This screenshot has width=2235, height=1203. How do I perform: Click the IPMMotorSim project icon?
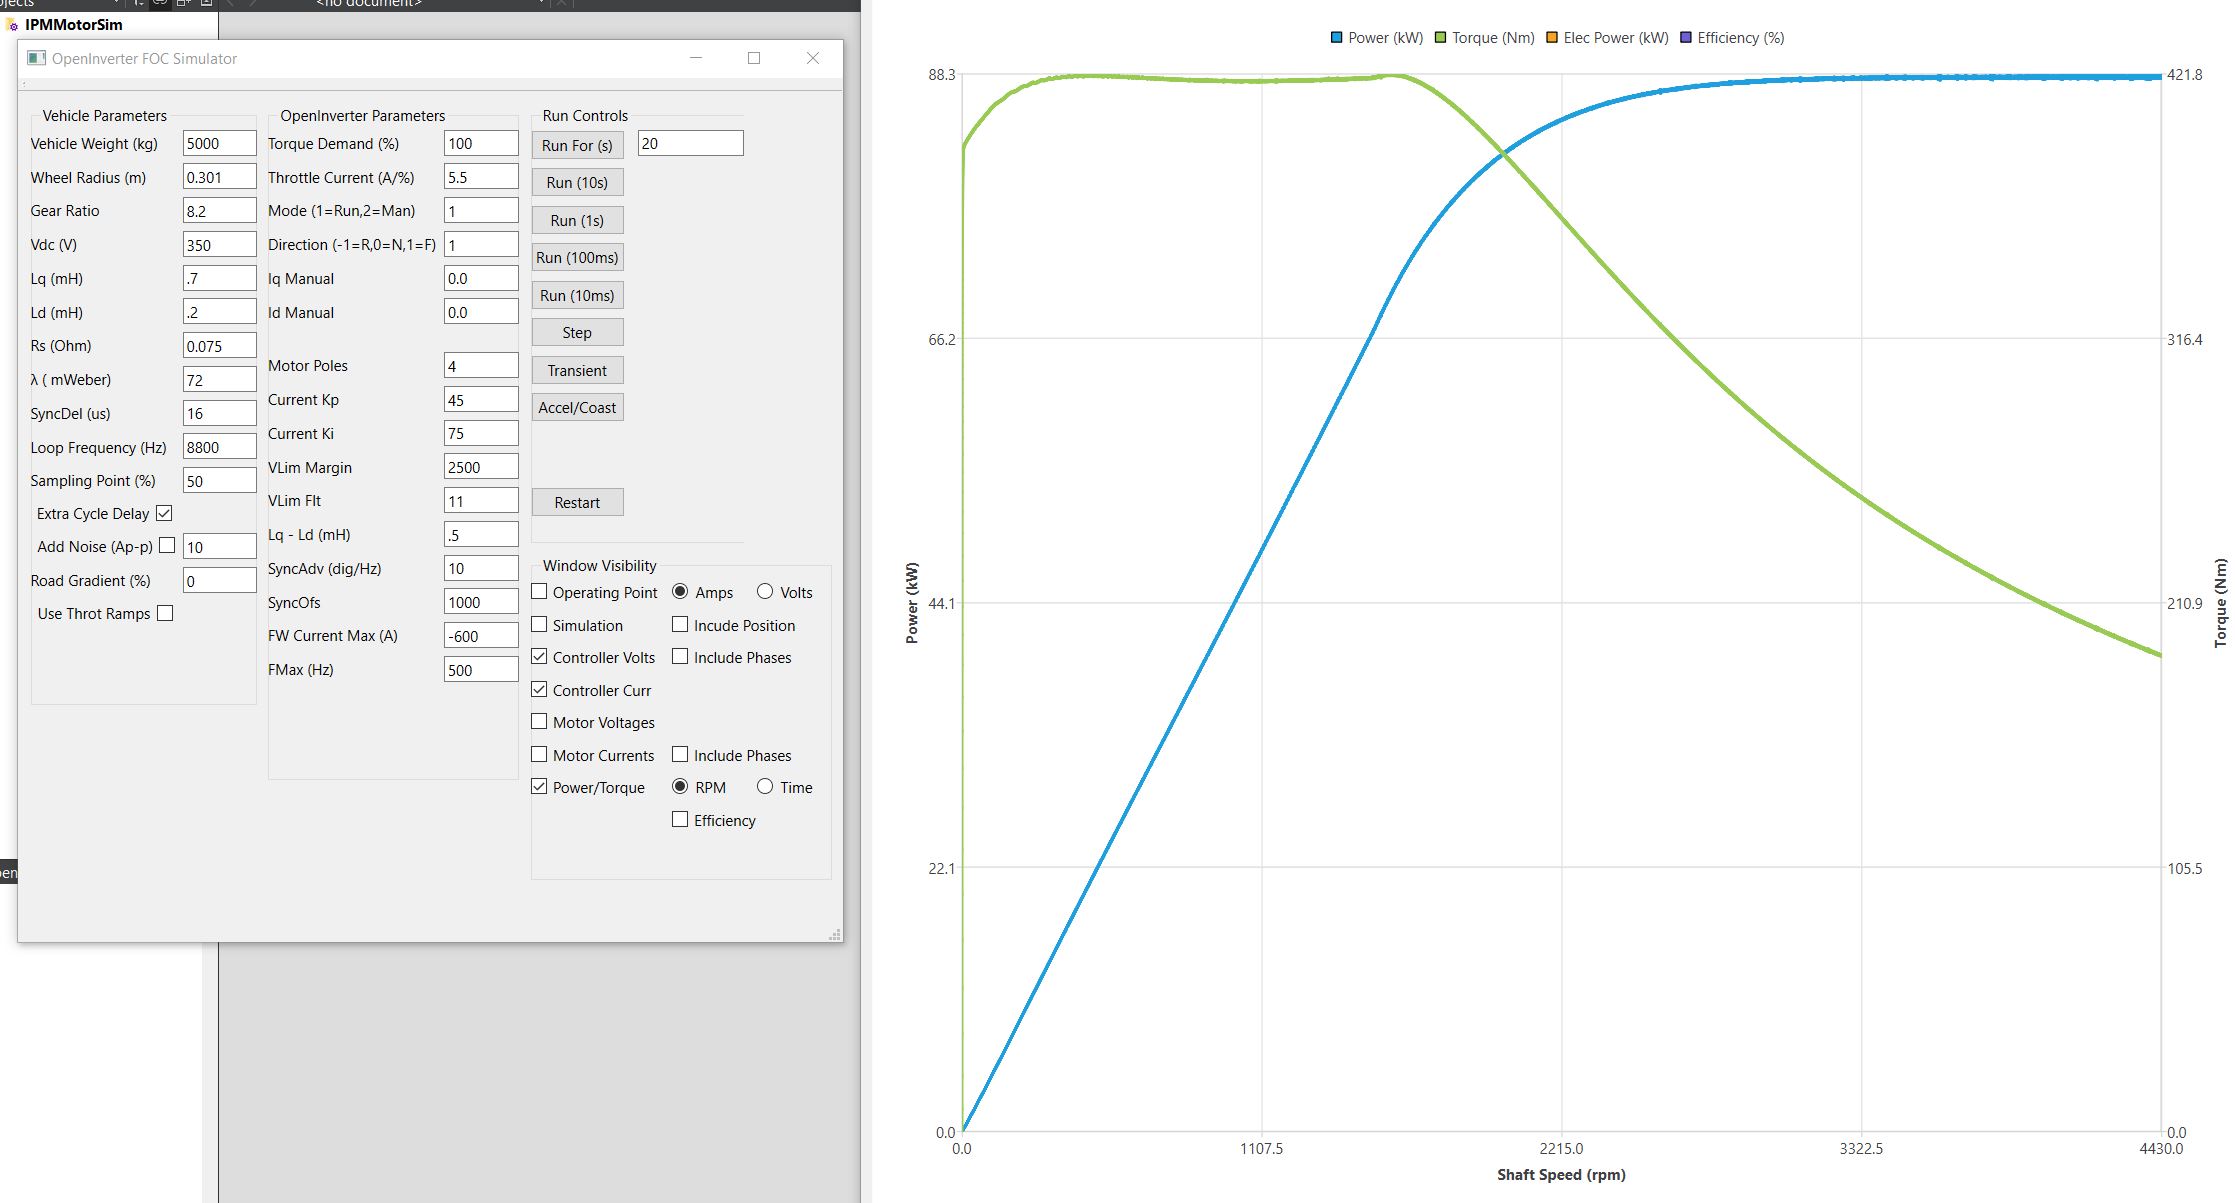[12, 25]
